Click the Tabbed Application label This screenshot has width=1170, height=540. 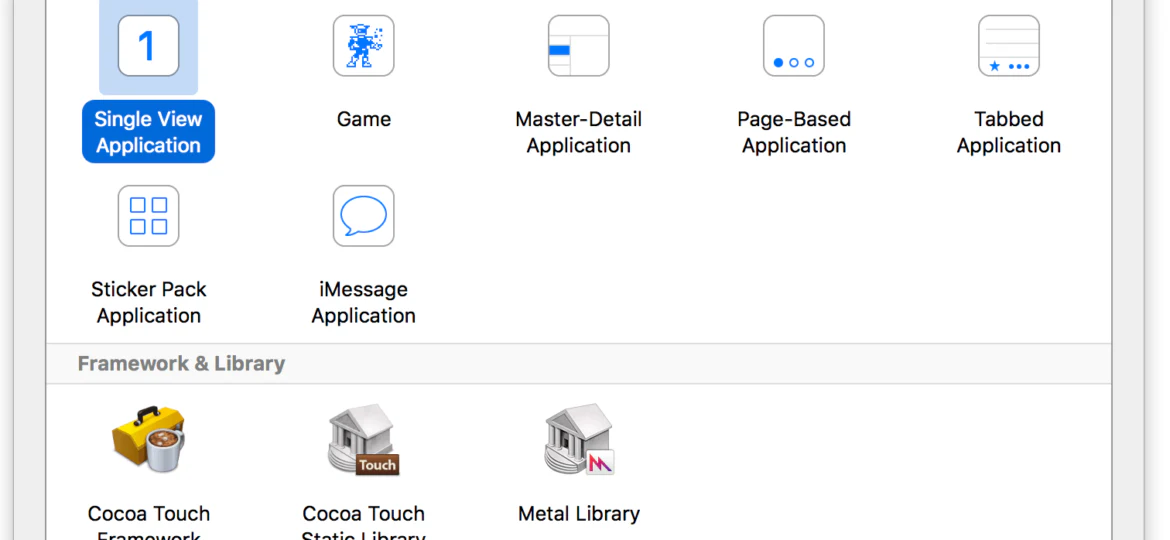[x=1009, y=132]
